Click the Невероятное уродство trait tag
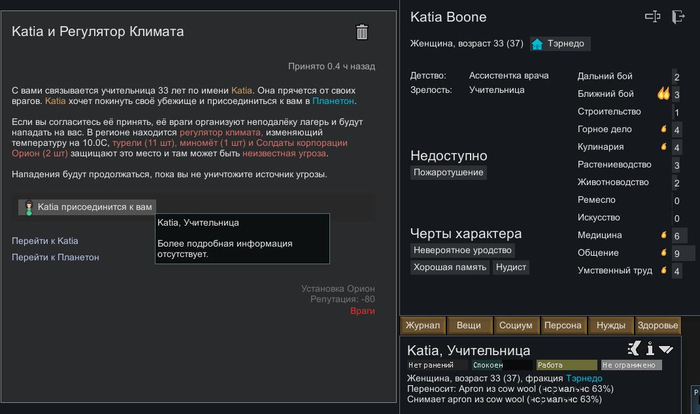 464,250
